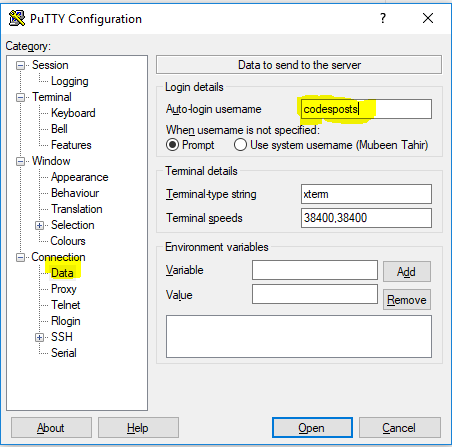Image resolution: width=452 pixels, height=447 pixels.
Task: Open the Logging category
Action: (70, 81)
